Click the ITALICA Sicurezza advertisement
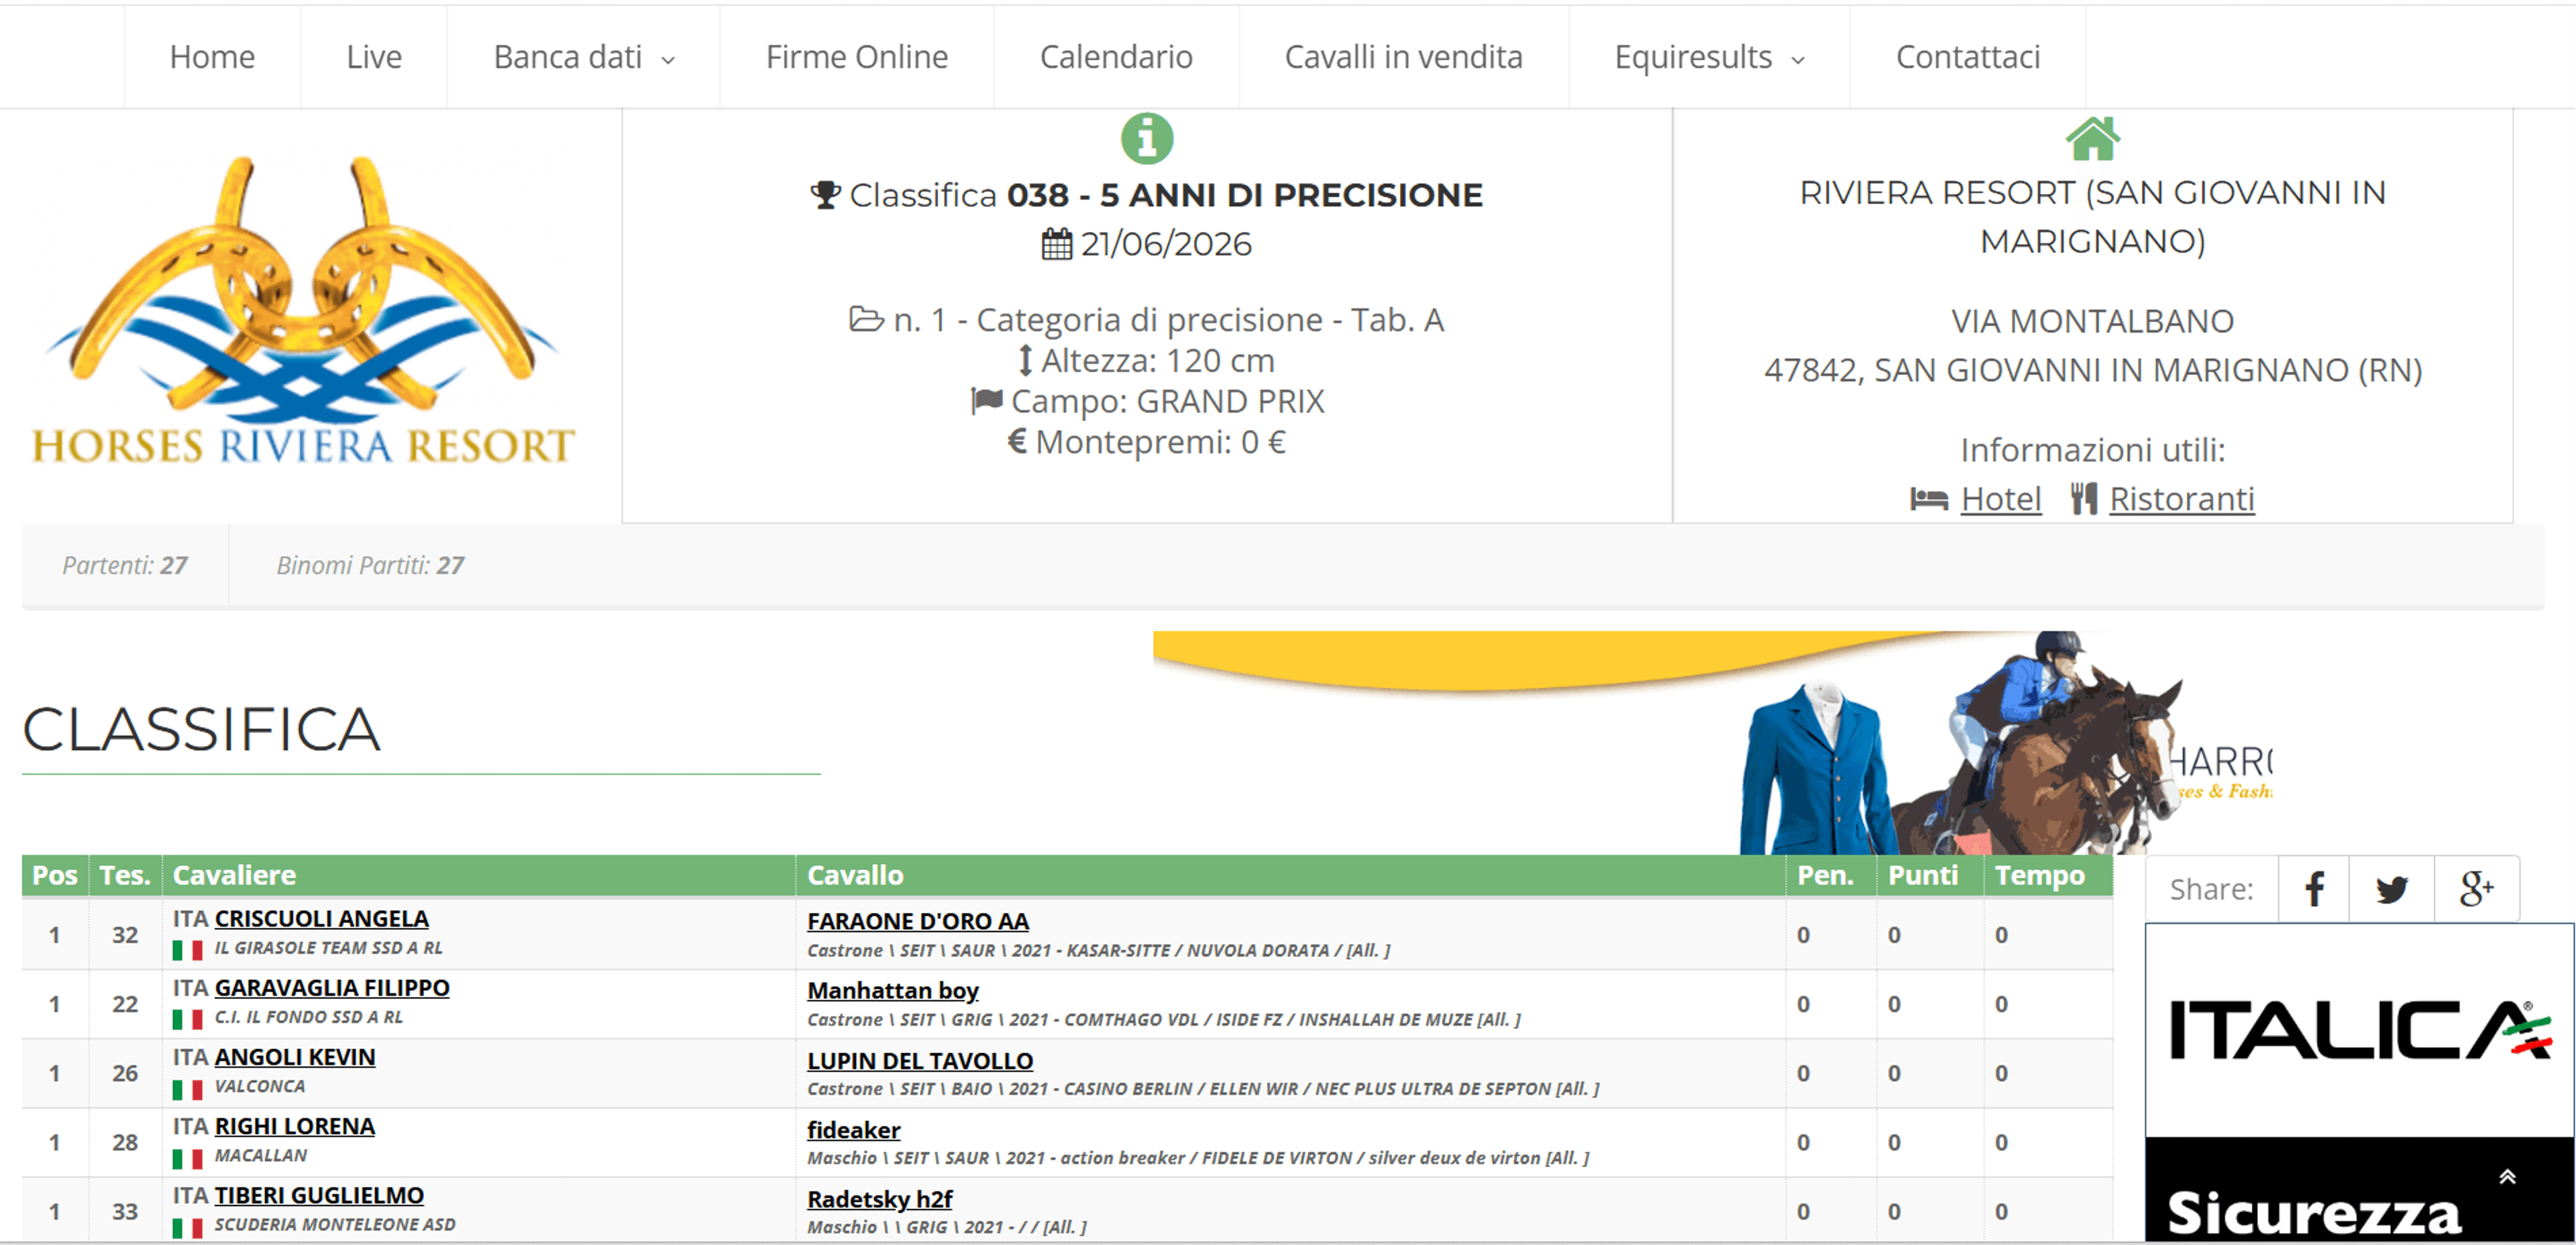The image size is (2576, 1245). click(2359, 1082)
